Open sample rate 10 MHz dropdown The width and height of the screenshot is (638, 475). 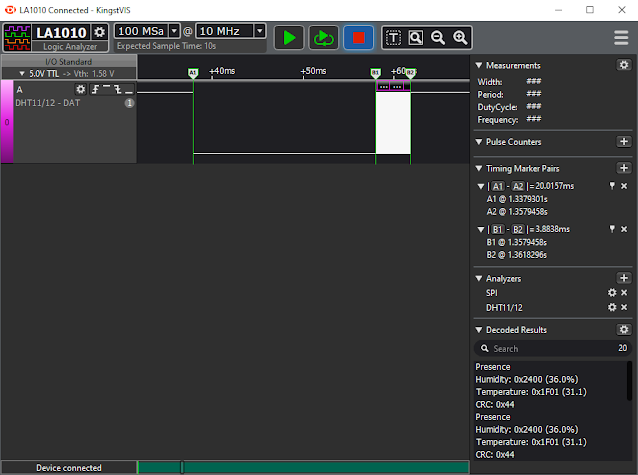(x=260, y=31)
